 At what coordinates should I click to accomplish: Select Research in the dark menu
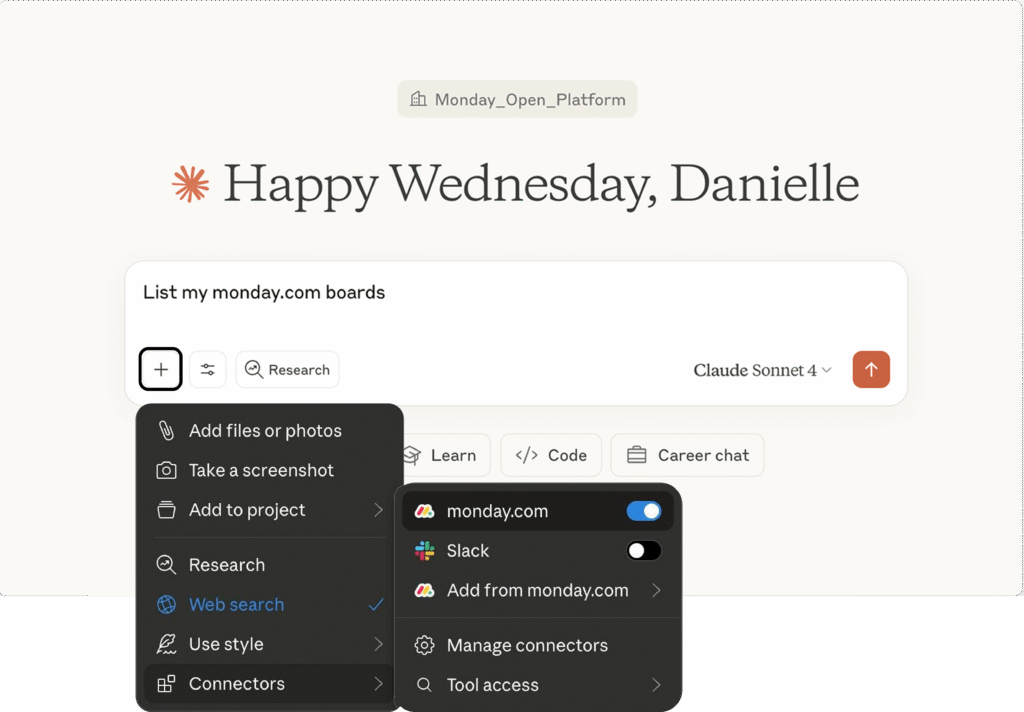coord(269,565)
